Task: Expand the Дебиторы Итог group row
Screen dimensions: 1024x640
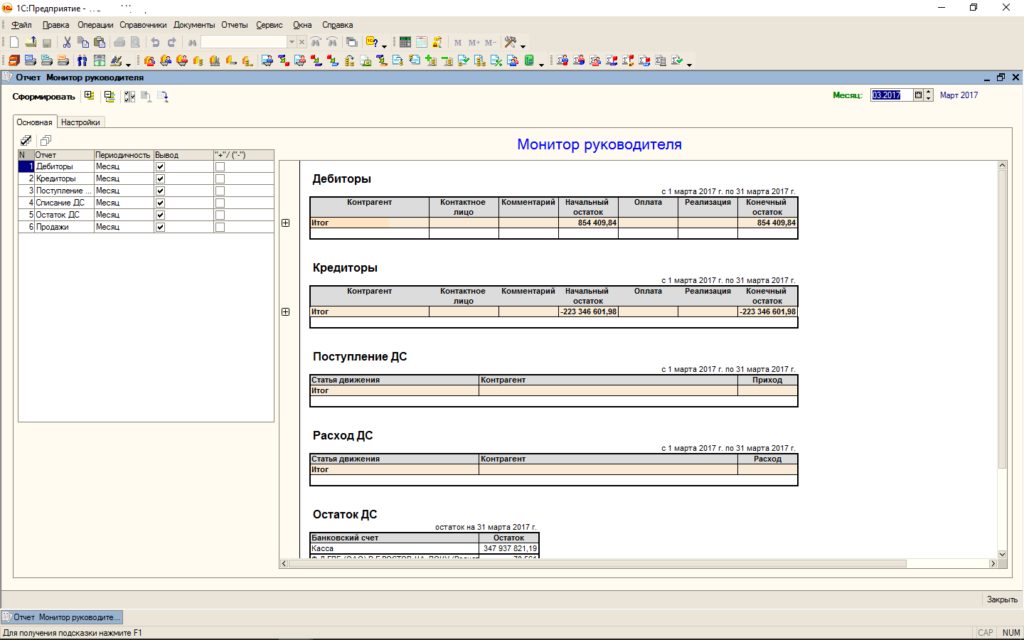Action: (x=286, y=223)
